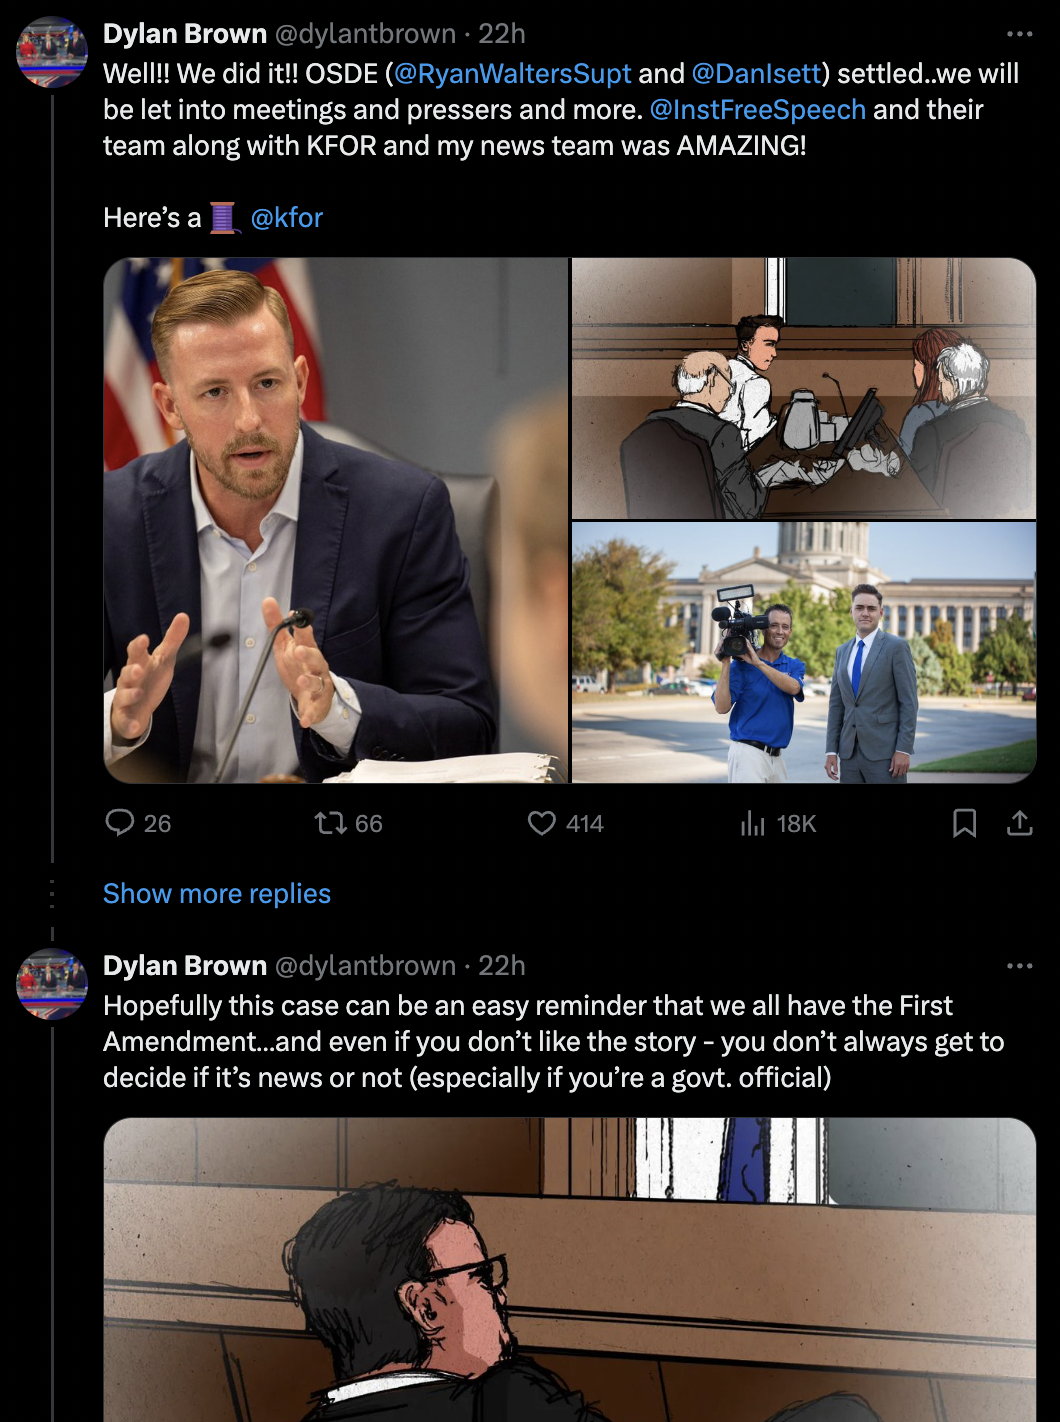
Task: Toggle the like heart on the tweet
Action: [x=543, y=823]
